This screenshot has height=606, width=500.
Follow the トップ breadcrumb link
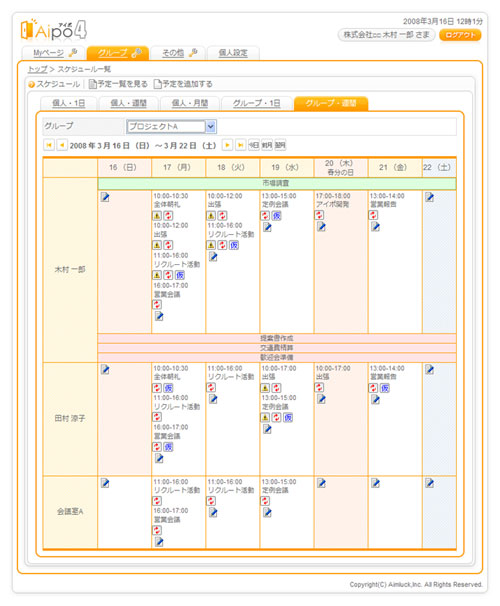37,69
